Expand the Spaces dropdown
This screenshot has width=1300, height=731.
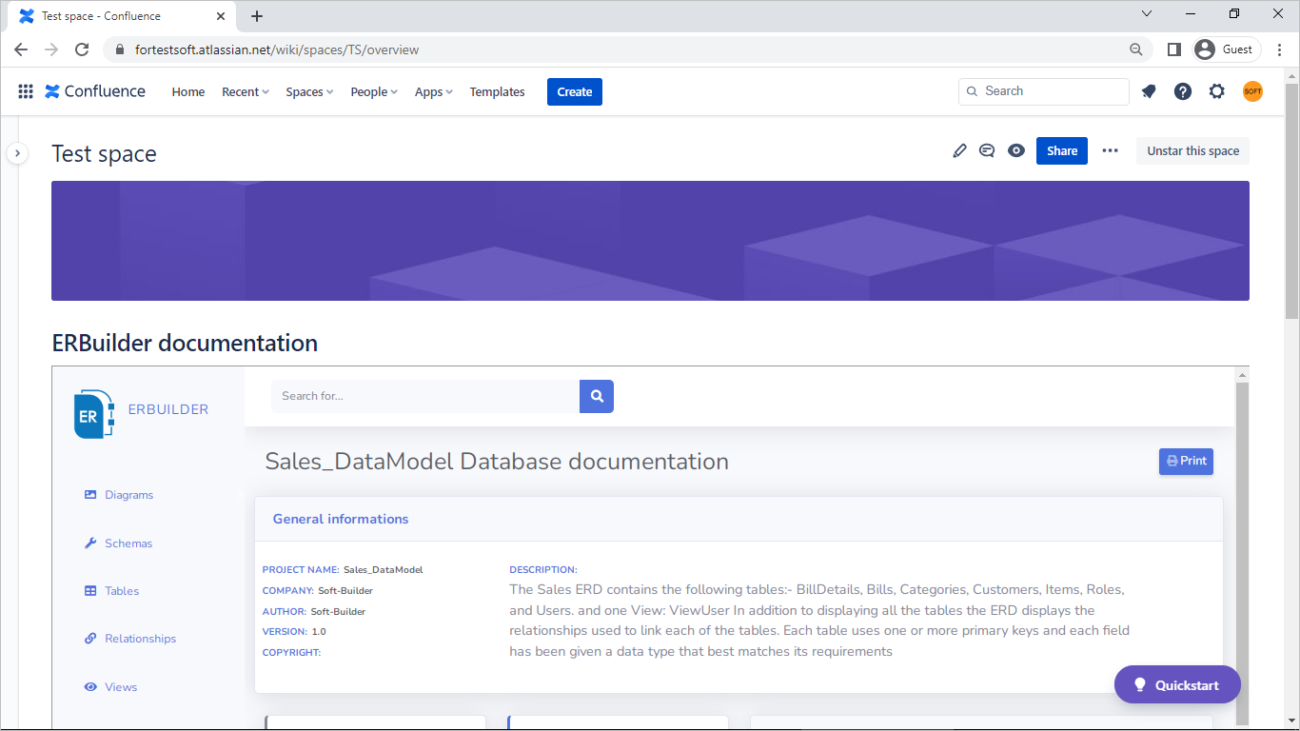pyautogui.click(x=309, y=92)
